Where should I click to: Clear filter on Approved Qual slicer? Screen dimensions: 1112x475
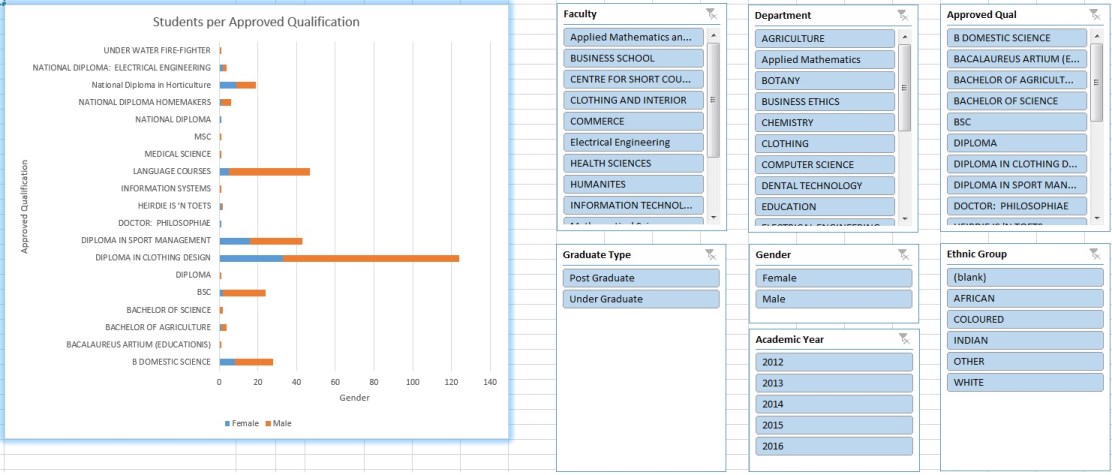pos(1094,15)
